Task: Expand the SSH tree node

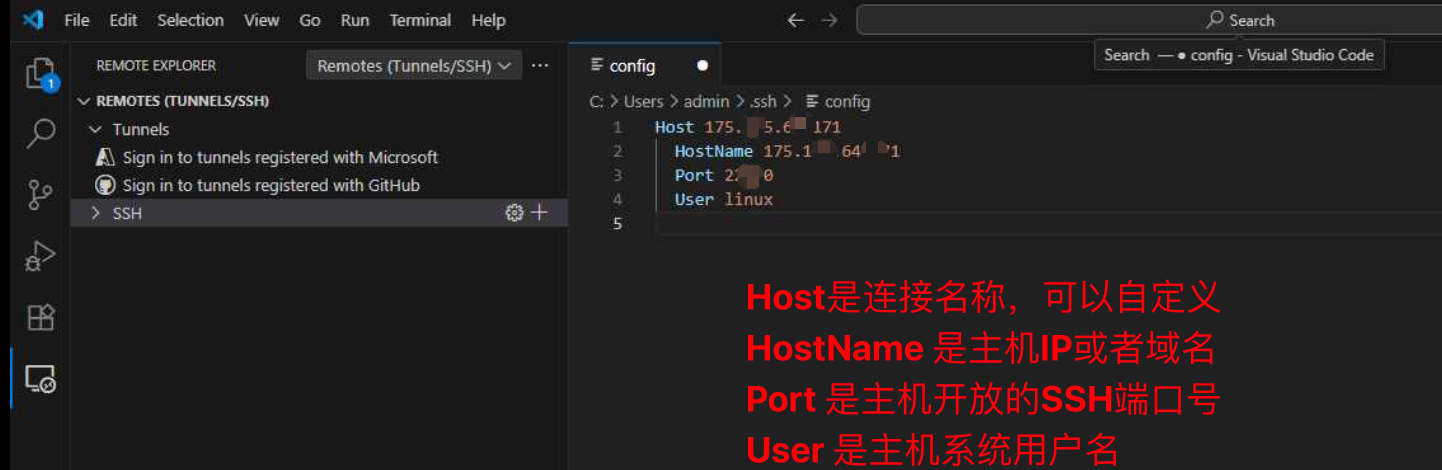Action: click(96, 213)
